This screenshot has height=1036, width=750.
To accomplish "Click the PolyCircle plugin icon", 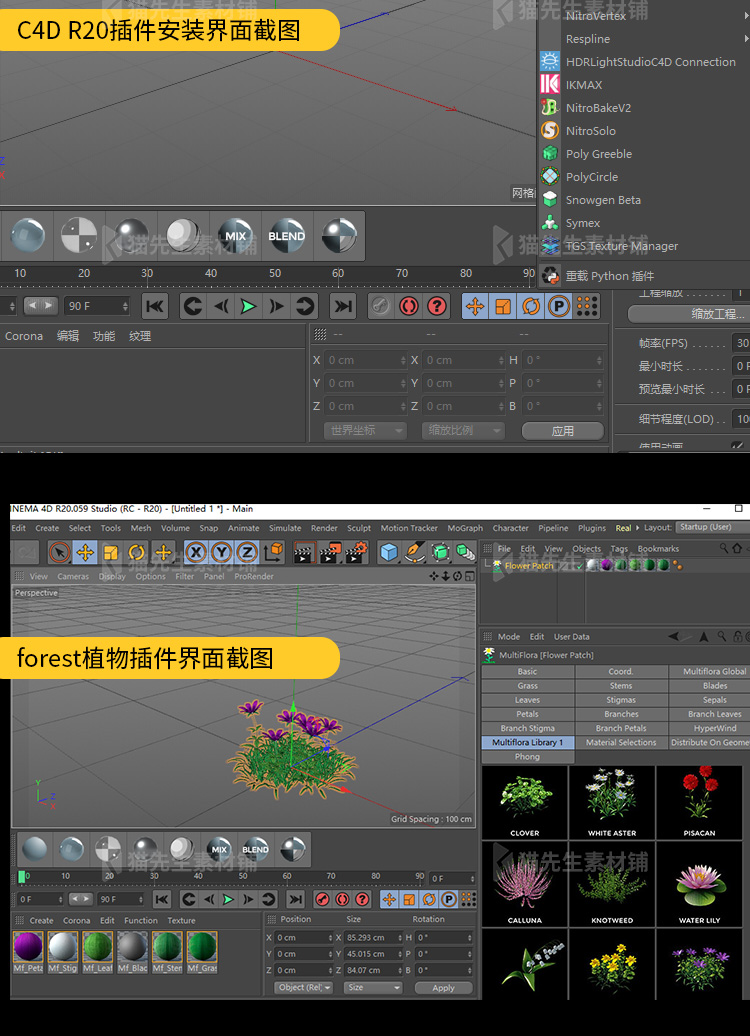I will coord(550,176).
